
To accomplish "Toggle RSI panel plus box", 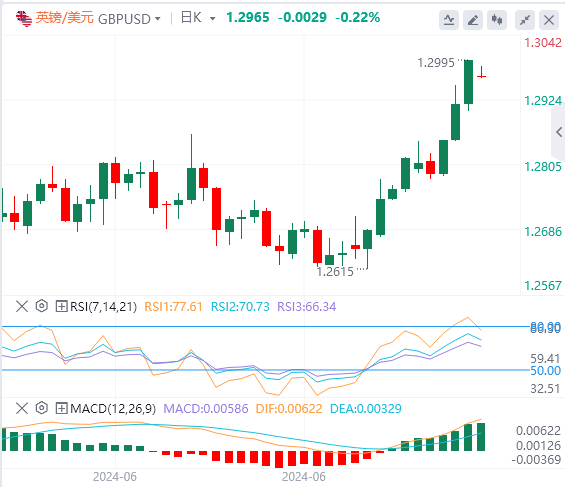I will [61, 307].
